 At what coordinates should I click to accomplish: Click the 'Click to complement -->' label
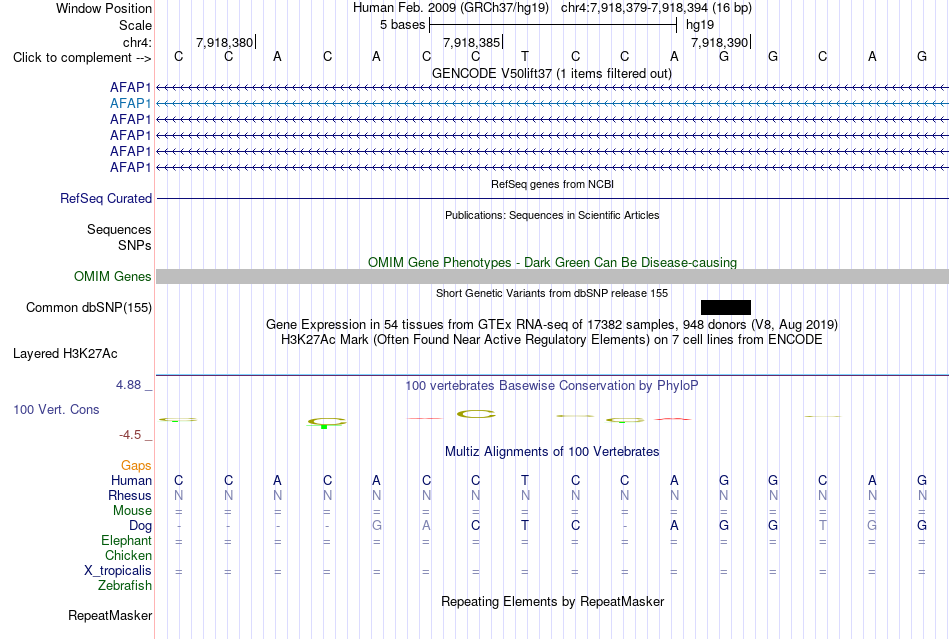(x=82, y=58)
